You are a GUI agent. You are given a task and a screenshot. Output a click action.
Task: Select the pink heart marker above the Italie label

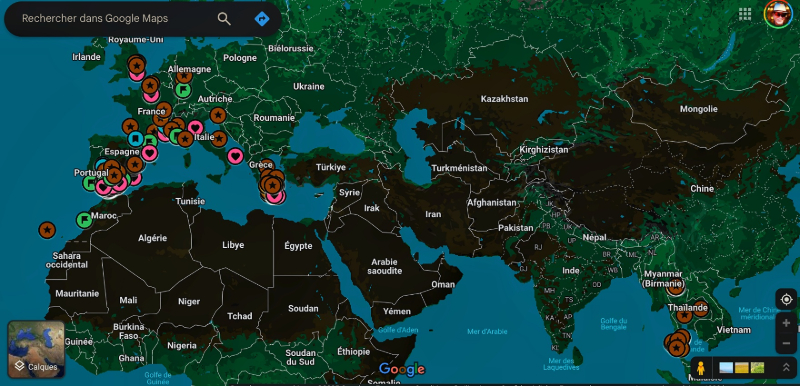pyautogui.click(x=195, y=127)
